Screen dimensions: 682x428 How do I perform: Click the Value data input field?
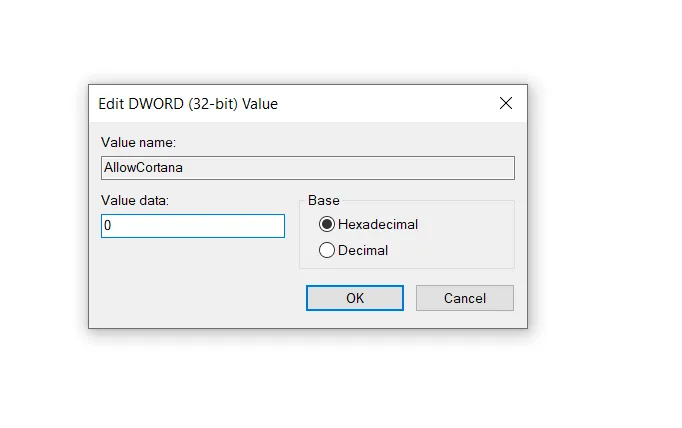[x=193, y=226]
